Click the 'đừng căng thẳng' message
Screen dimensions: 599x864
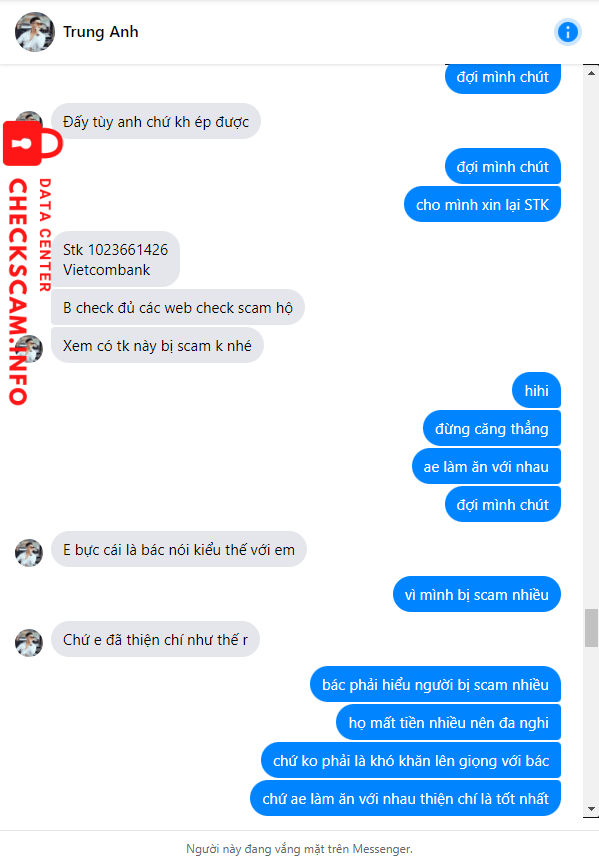tap(492, 428)
